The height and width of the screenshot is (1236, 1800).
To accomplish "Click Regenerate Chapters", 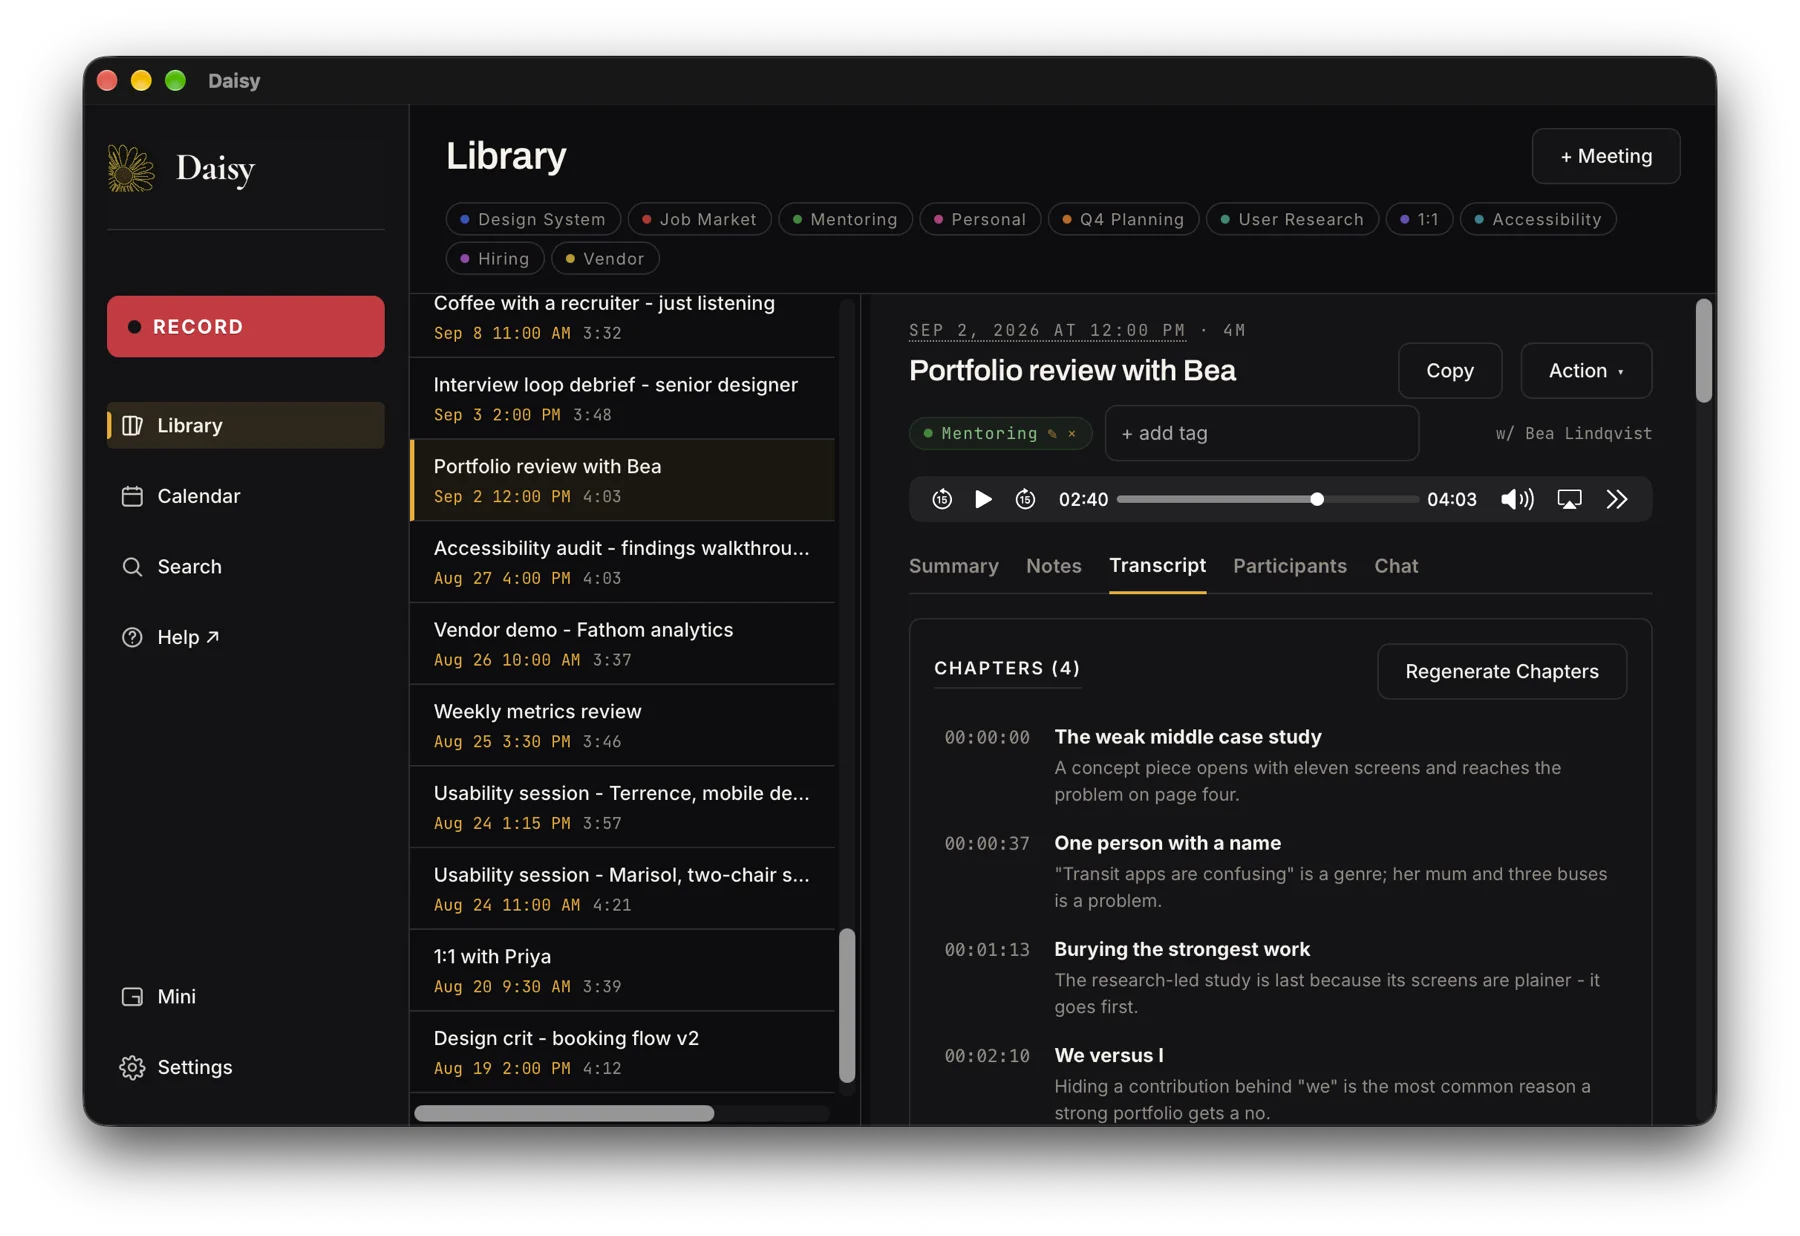I will coord(1501,671).
